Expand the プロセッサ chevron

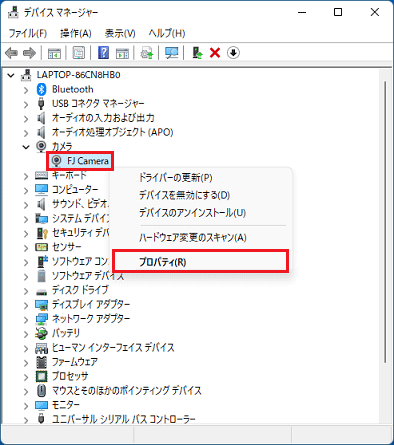(26, 377)
